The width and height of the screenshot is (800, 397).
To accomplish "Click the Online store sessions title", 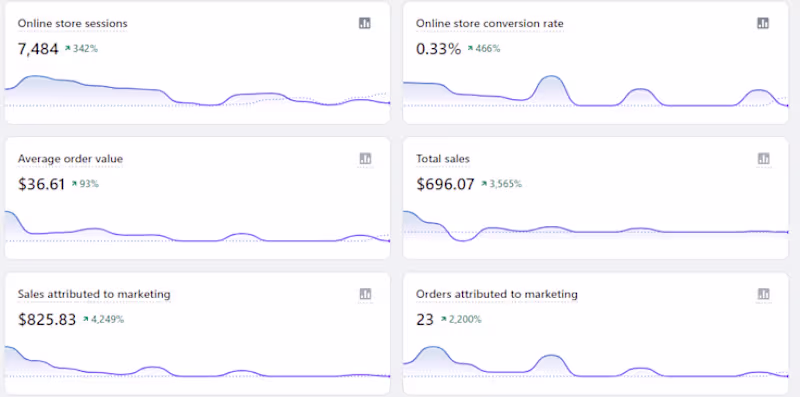I will 72,23.
